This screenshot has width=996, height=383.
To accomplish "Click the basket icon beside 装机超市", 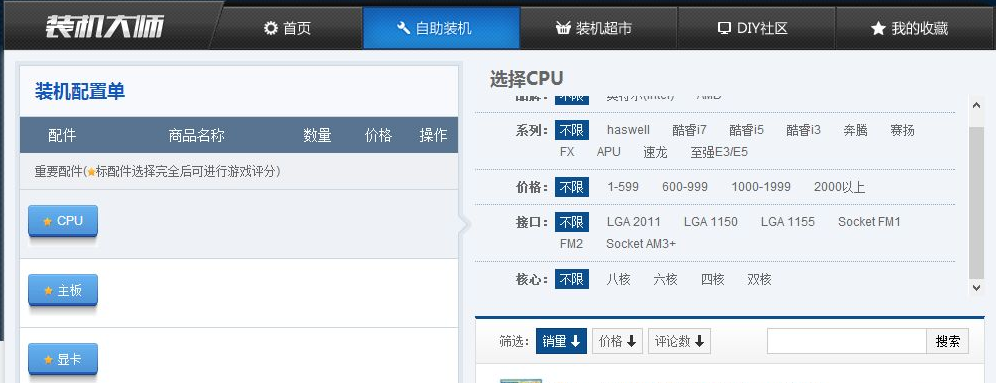I will tap(563, 28).
